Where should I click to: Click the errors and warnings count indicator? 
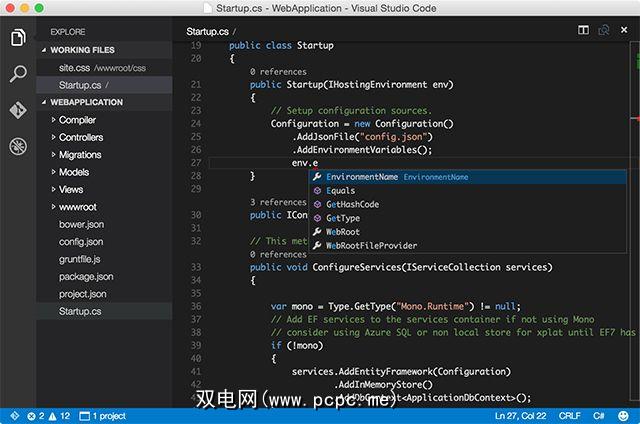(x=49, y=415)
